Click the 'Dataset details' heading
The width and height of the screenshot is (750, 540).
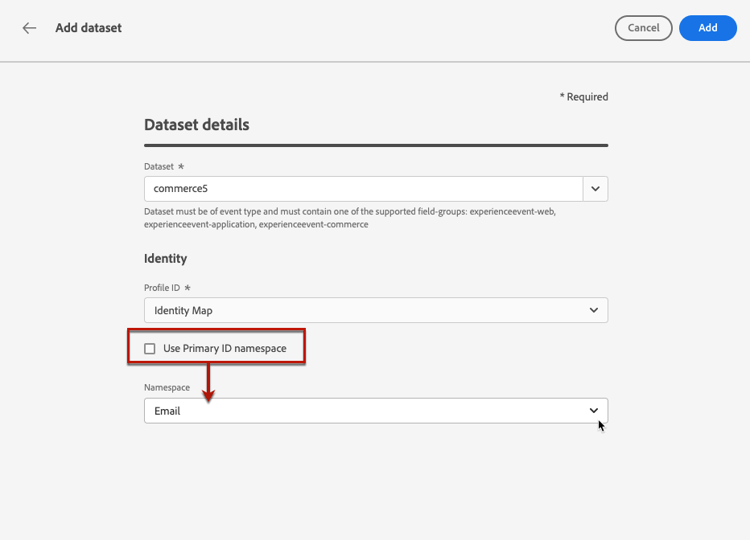[x=196, y=125]
